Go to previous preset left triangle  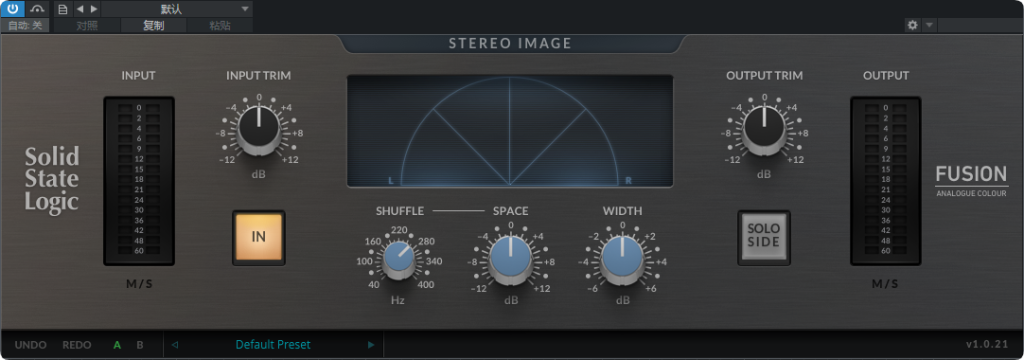tap(174, 345)
